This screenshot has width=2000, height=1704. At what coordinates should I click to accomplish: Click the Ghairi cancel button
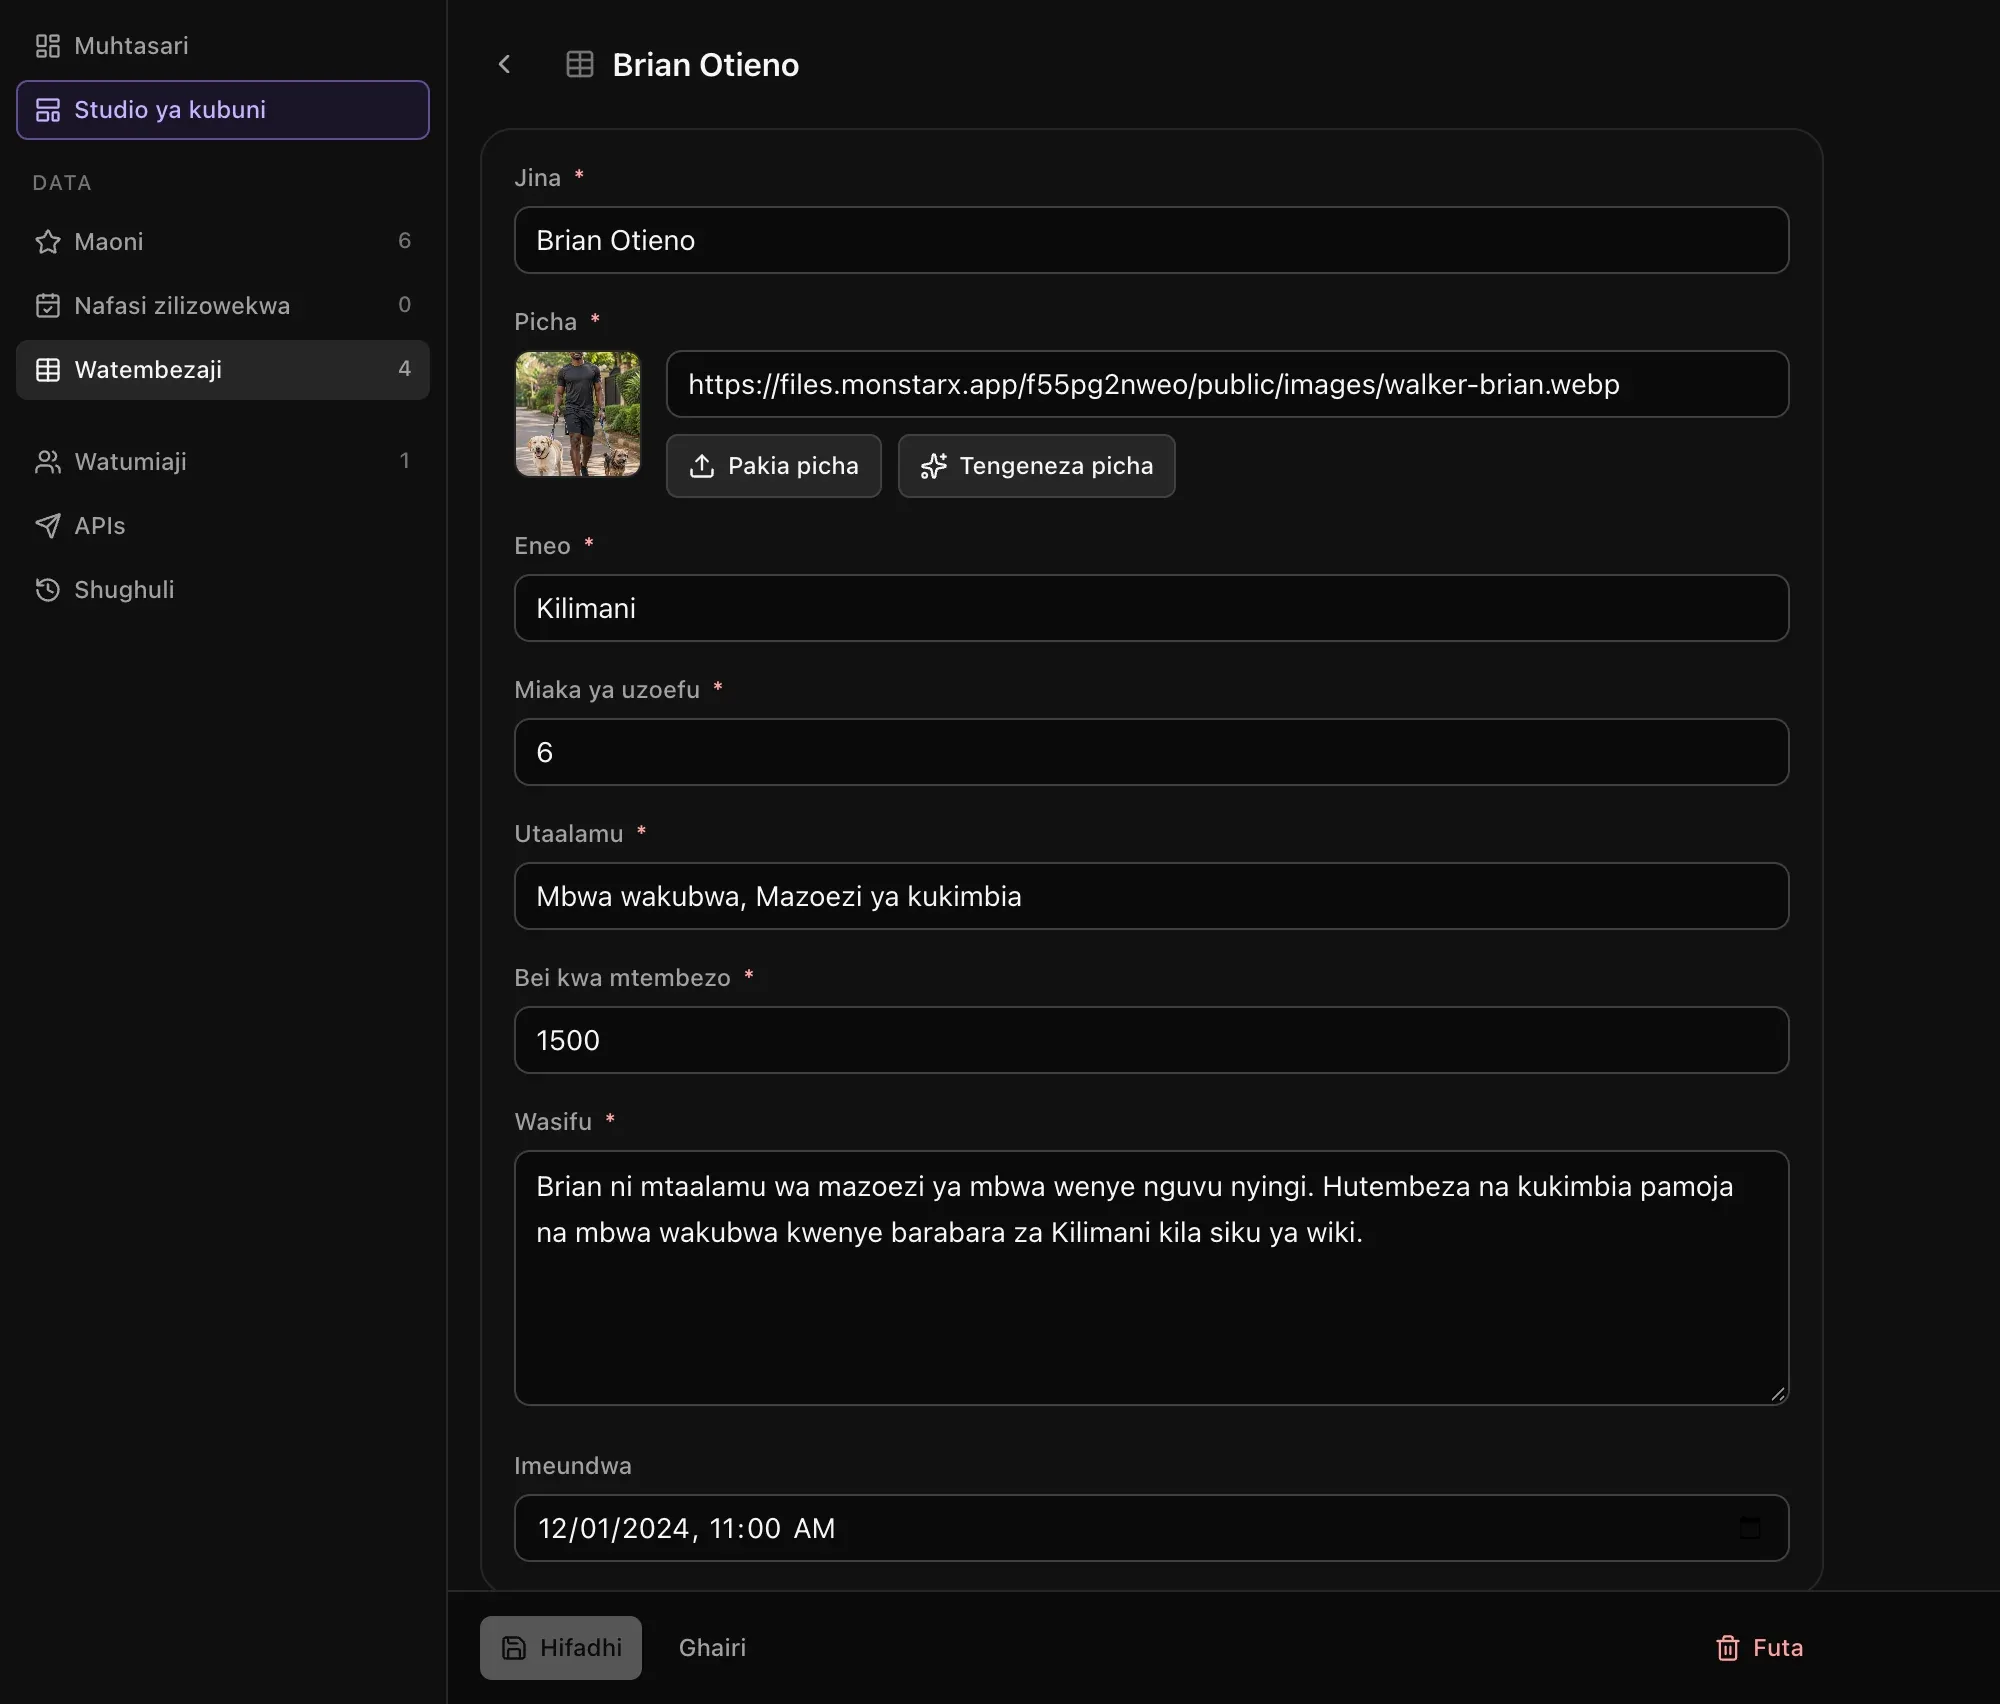712,1647
